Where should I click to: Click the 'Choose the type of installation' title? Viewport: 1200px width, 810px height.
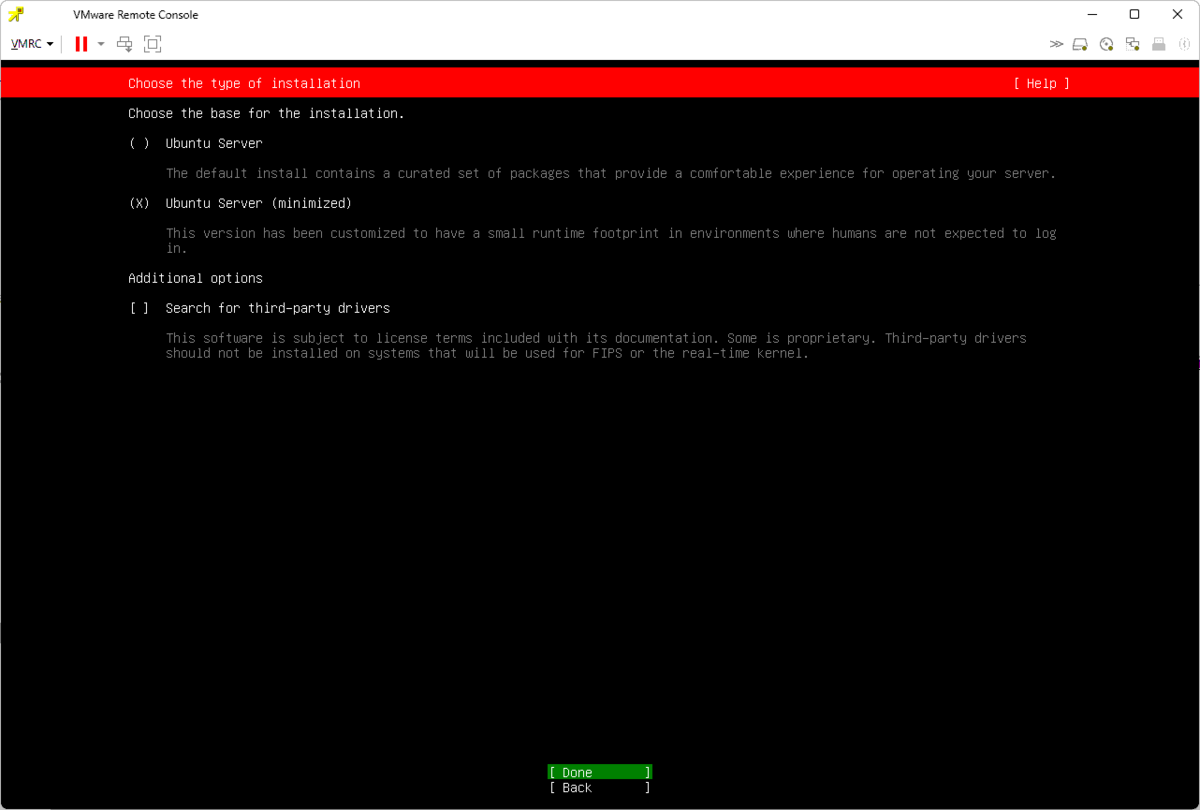click(x=244, y=83)
